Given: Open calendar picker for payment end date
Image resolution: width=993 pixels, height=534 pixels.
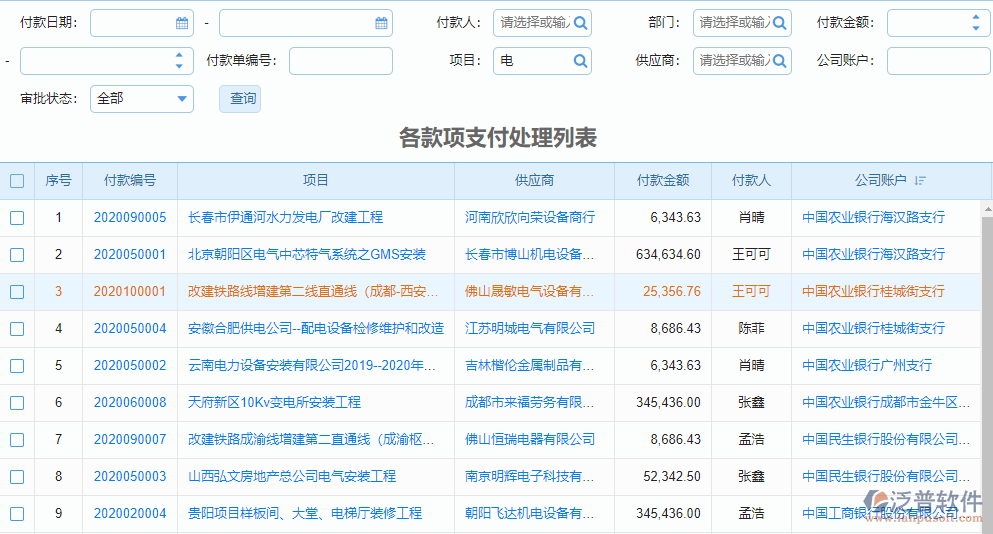Looking at the screenshot, I should (381, 23).
